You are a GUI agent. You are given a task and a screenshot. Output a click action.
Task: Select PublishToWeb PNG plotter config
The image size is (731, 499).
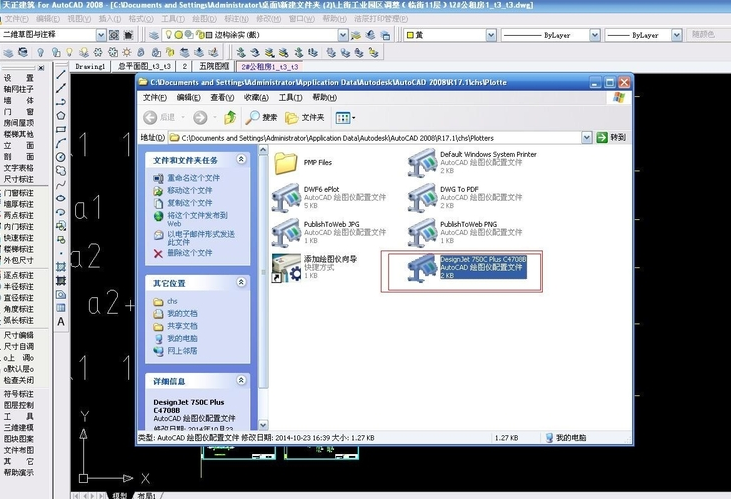(423, 233)
